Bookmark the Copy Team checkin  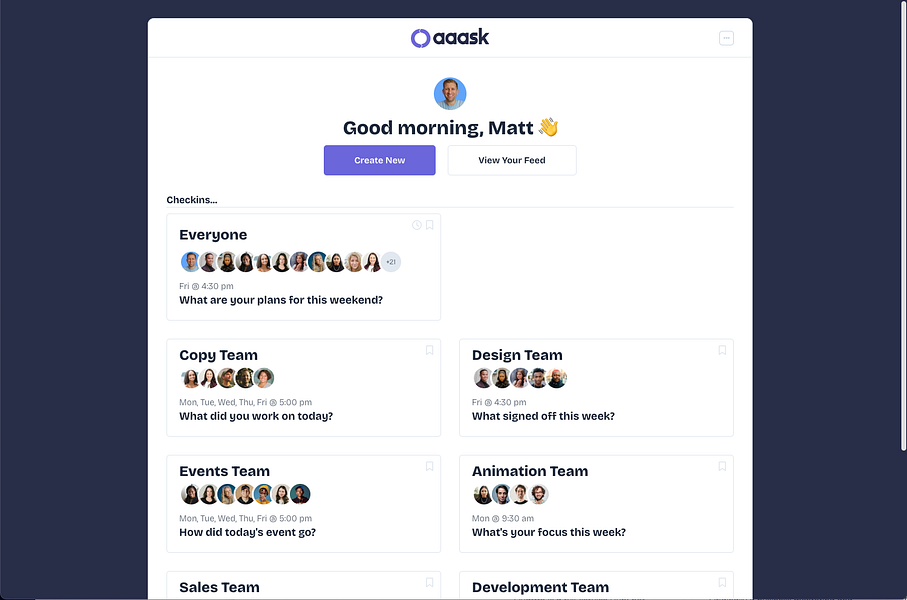coord(429,350)
